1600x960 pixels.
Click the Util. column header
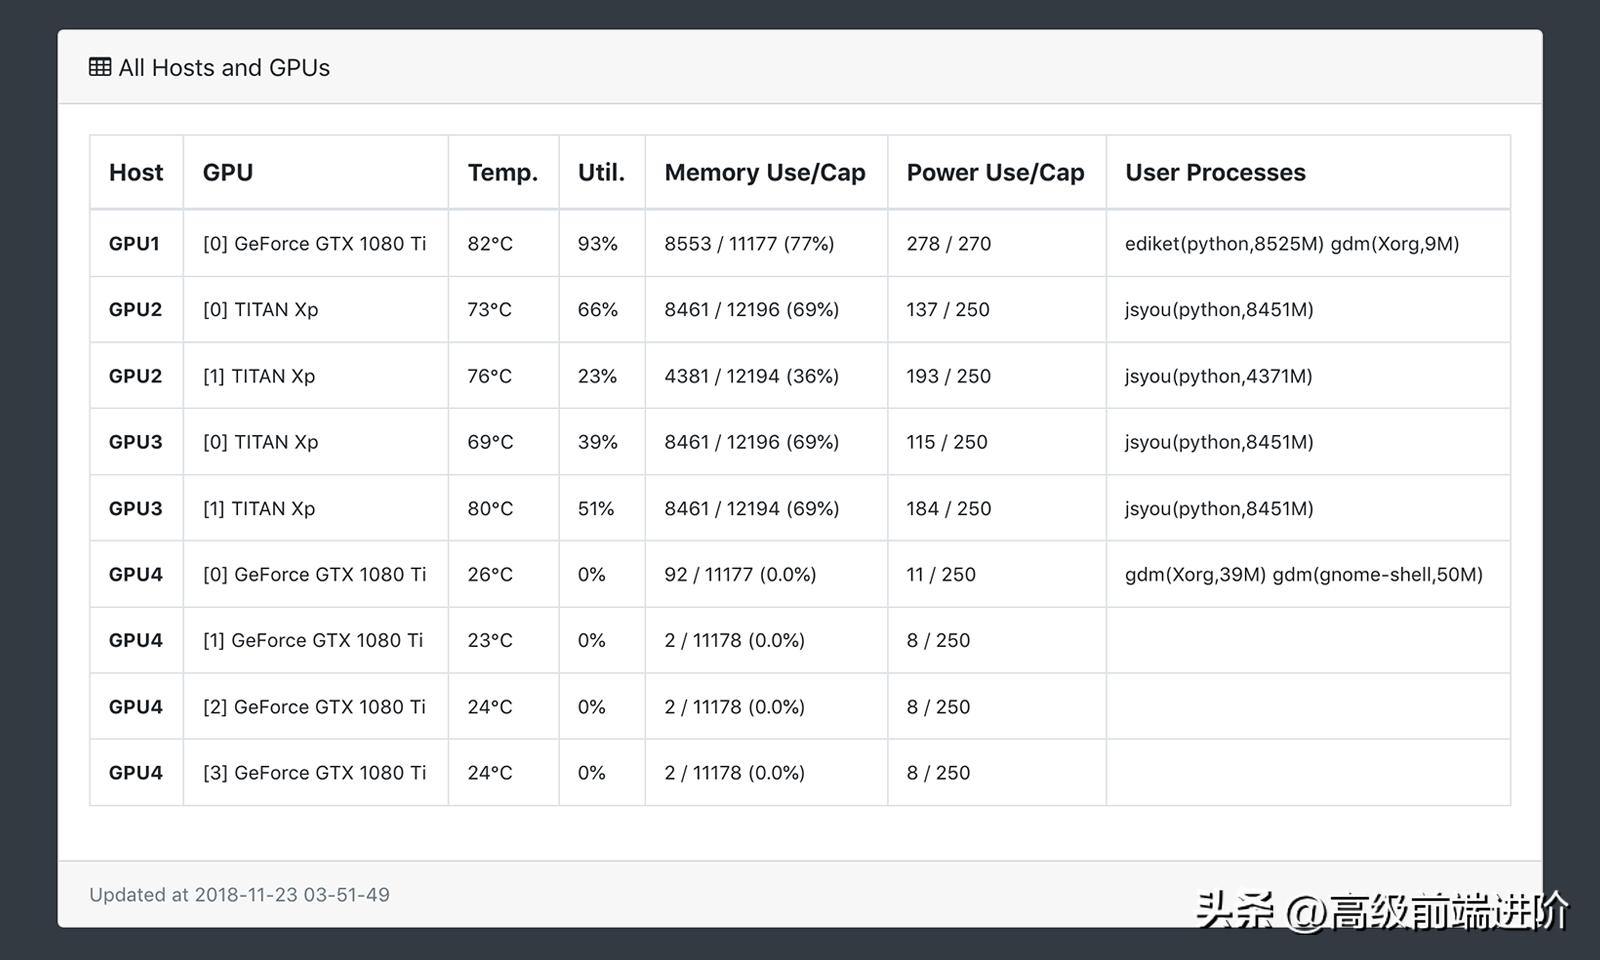[601, 172]
